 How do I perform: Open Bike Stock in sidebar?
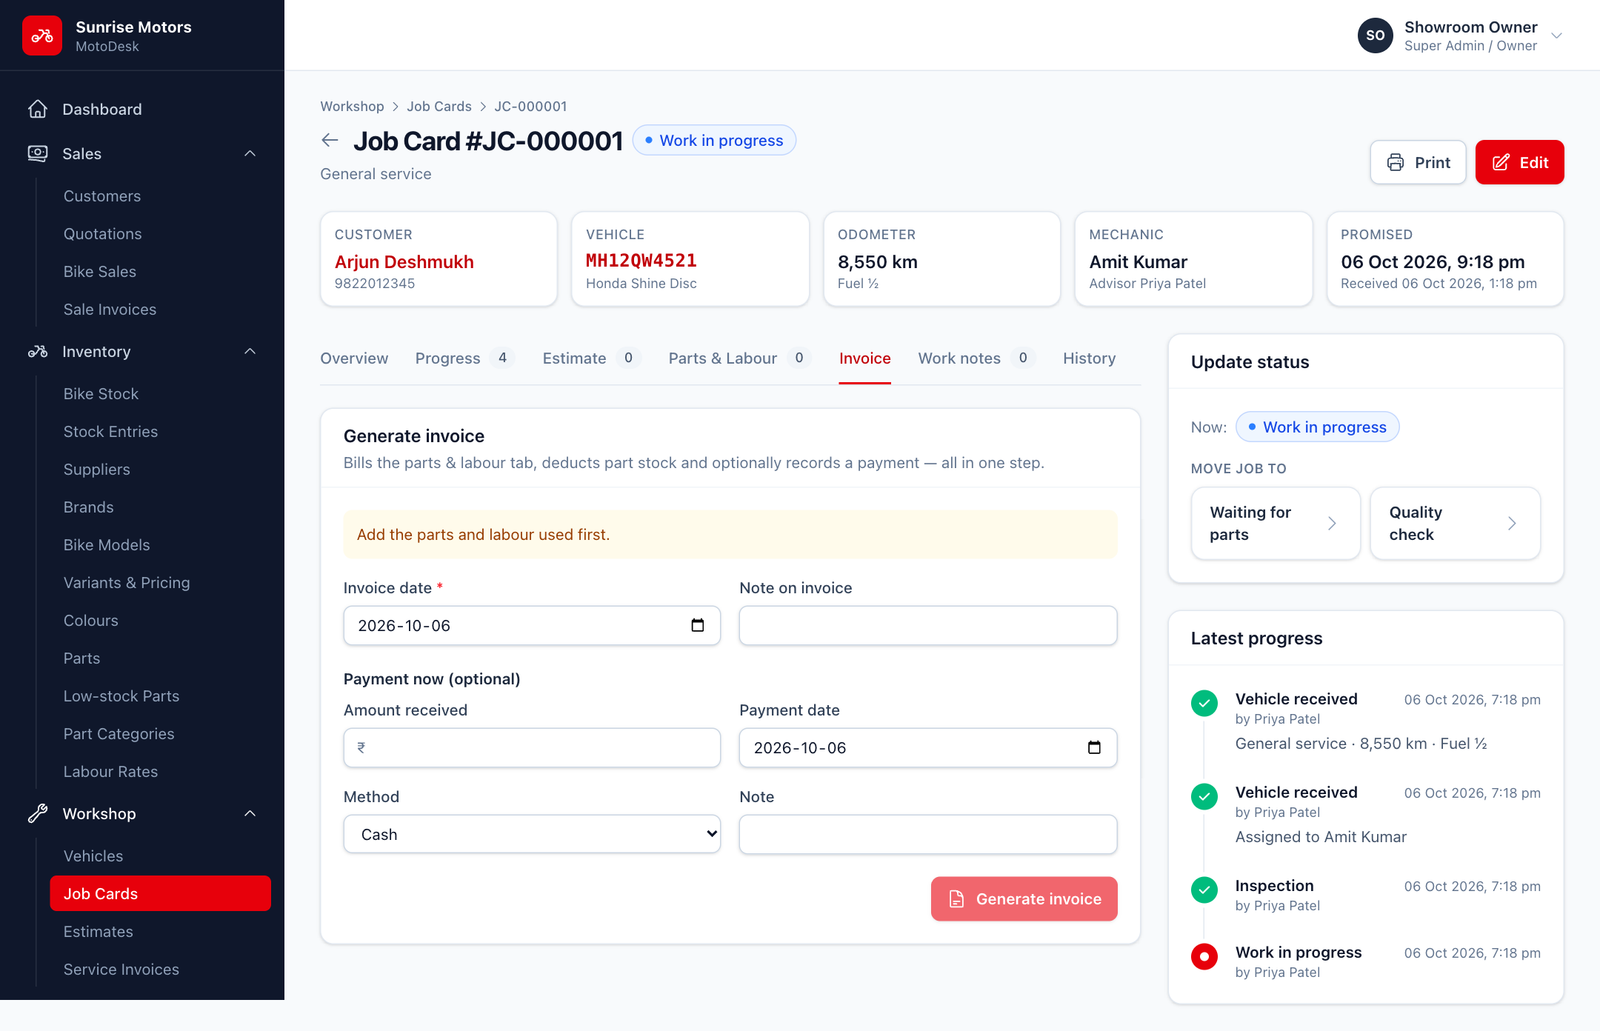click(x=101, y=394)
